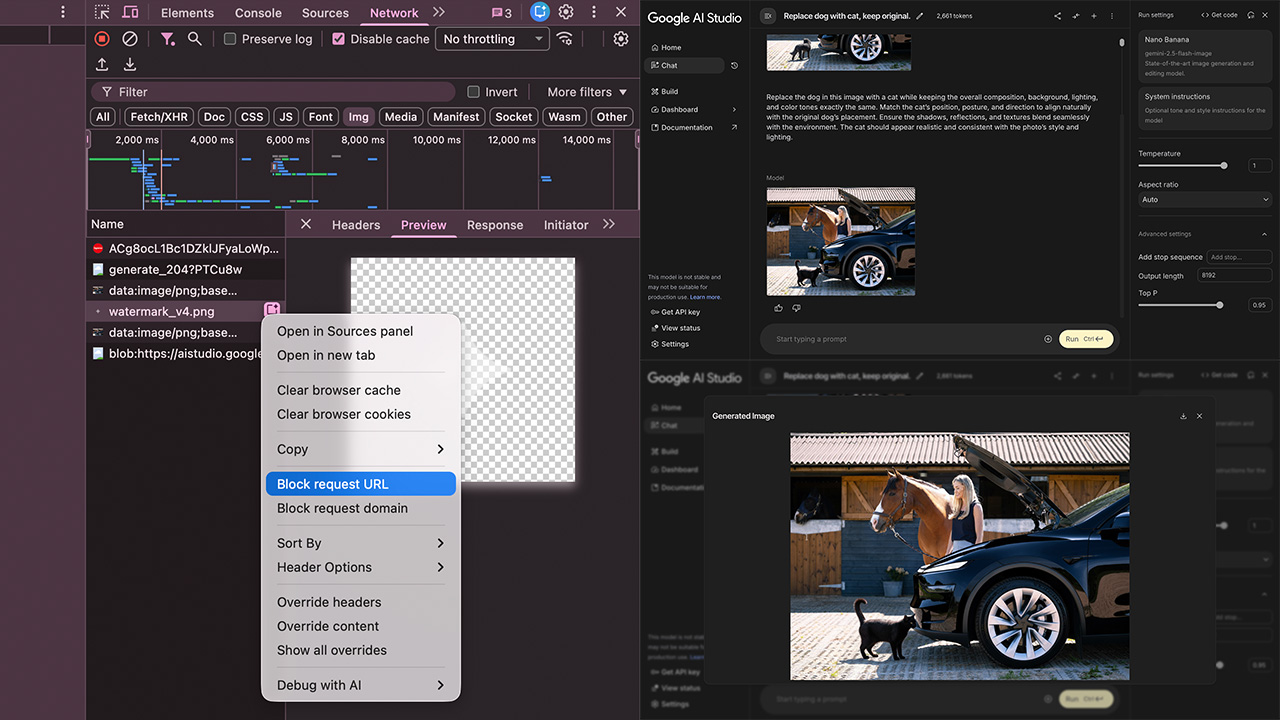The width and height of the screenshot is (1280, 720).
Task: Toggle the device toolbar icon
Action: (130, 13)
